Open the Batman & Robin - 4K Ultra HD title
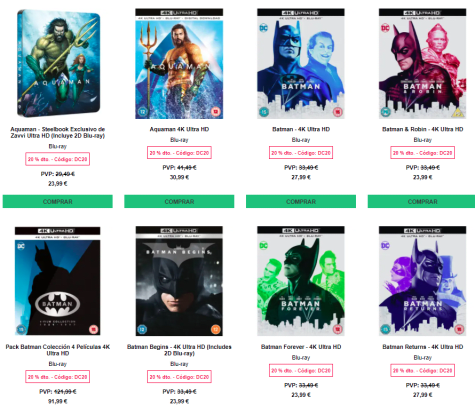Screen dimensions: 475x406 click(x=422, y=129)
